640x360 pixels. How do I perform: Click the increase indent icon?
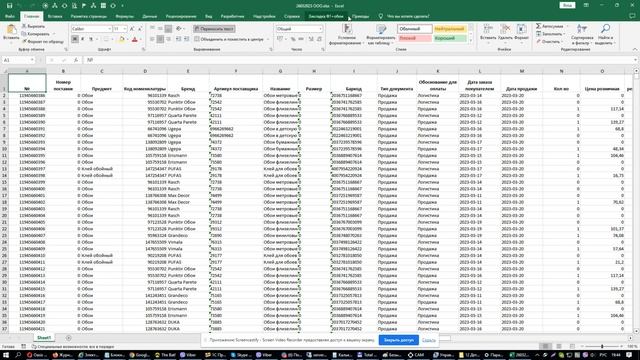click(x=186, y=39)
